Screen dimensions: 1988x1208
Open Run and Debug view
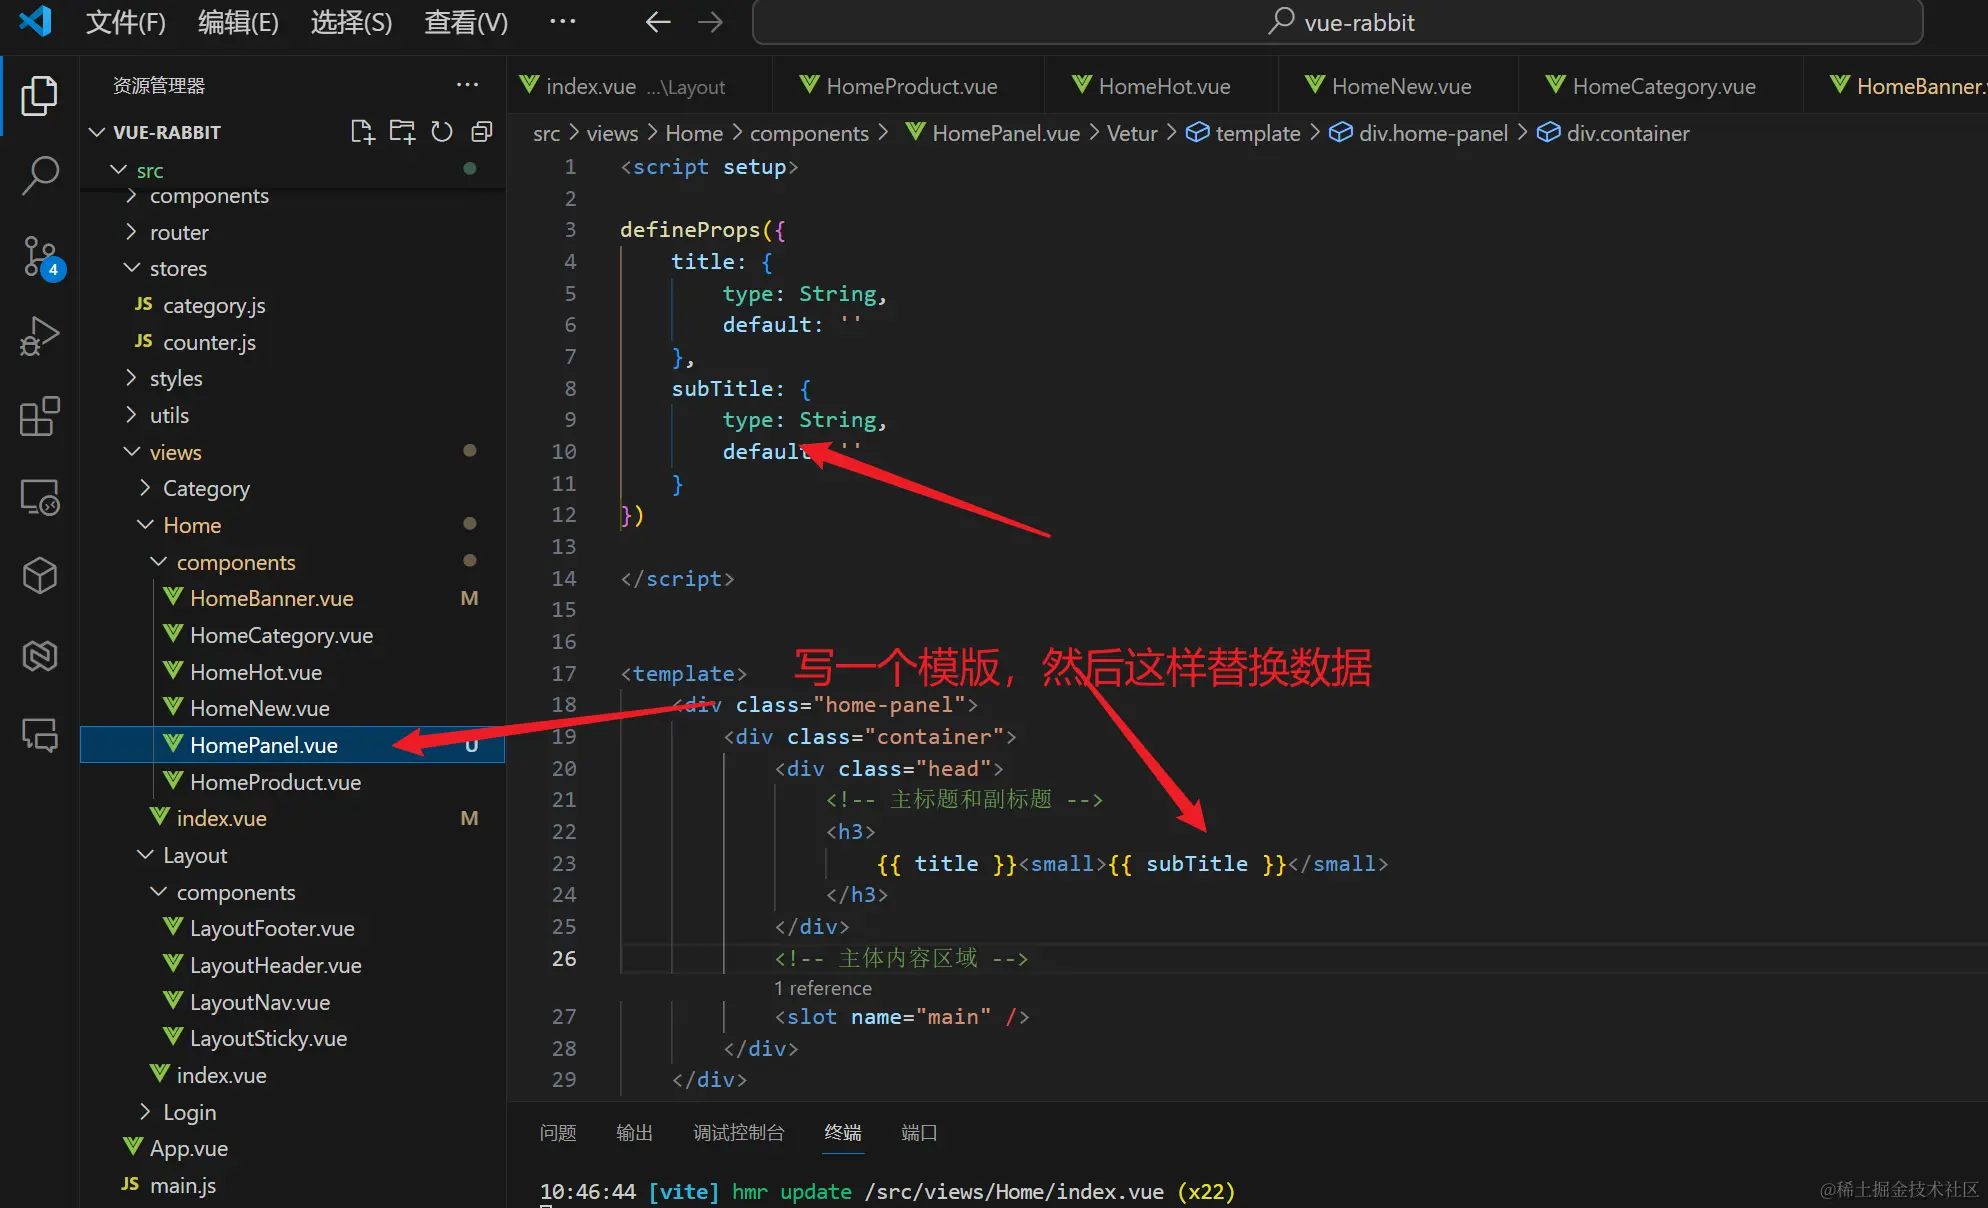(x=40, y=336)
